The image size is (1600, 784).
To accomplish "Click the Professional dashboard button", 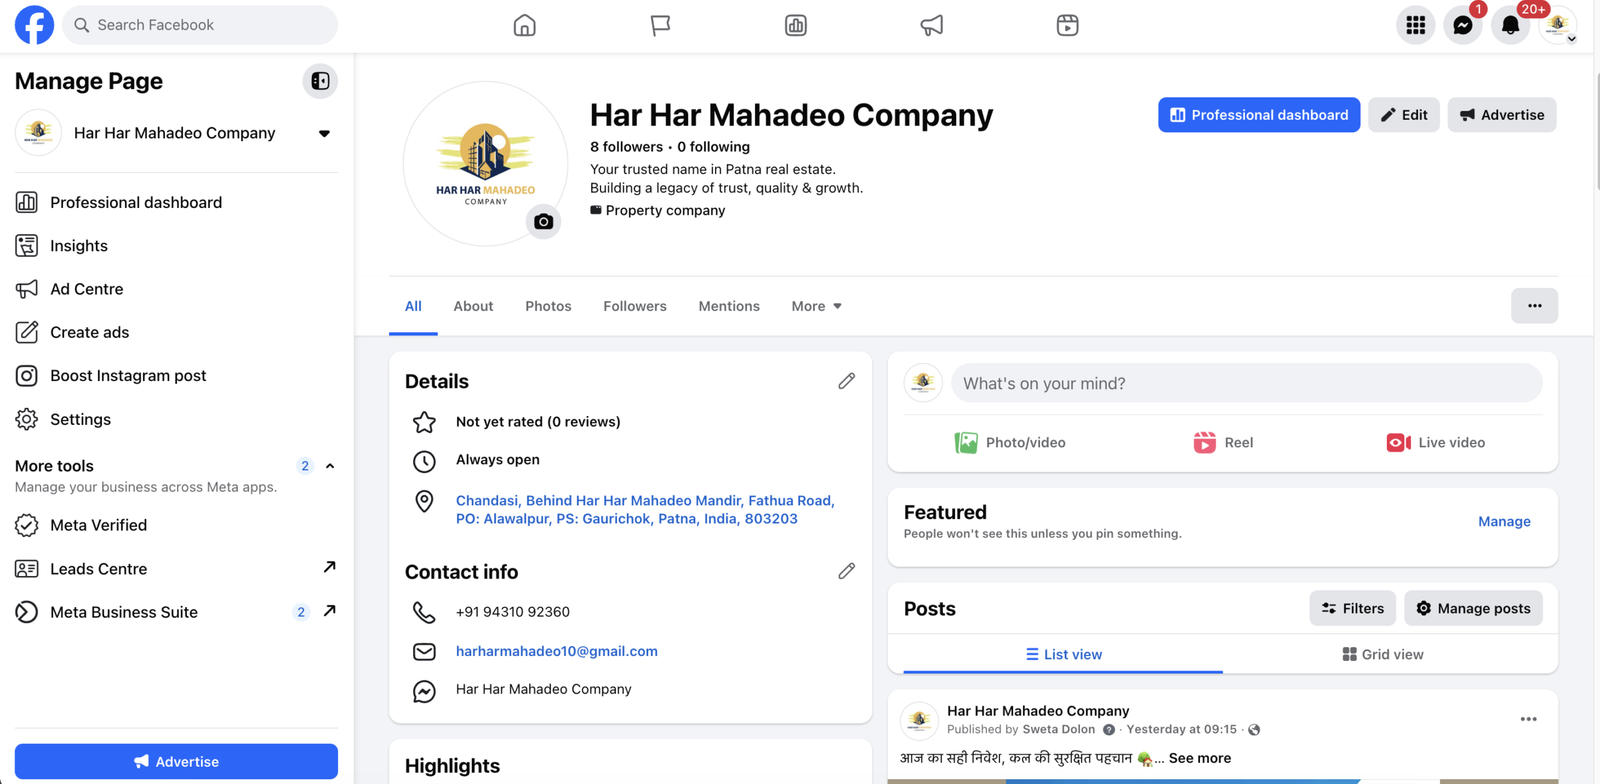I will (1258, 115).
